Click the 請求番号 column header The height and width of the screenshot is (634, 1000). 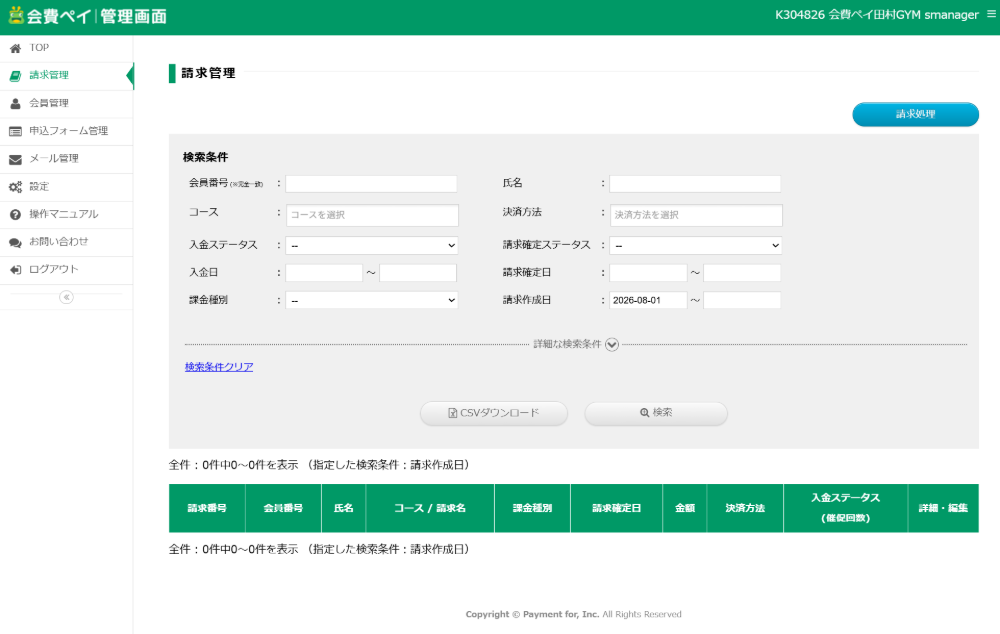pos(207,508)
